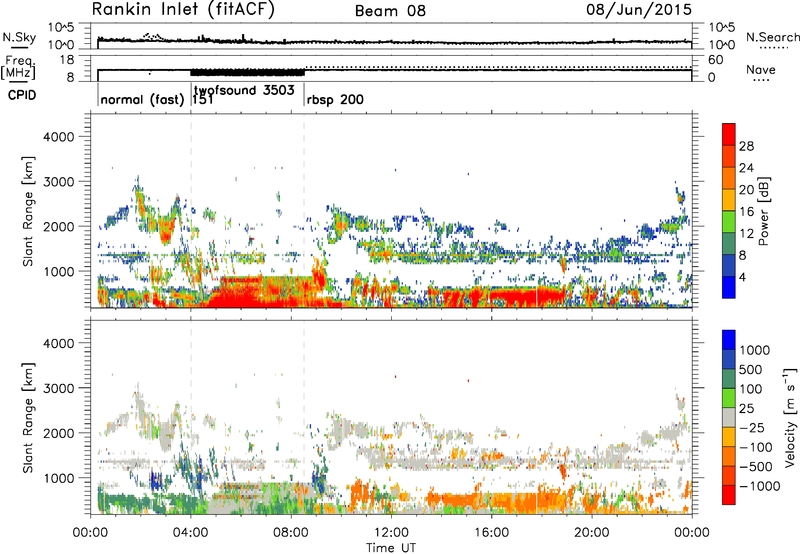This screenshot has height=554, width=800.
Task: Click the 'Time UT' x-axis label
Action: pos(391,548)
